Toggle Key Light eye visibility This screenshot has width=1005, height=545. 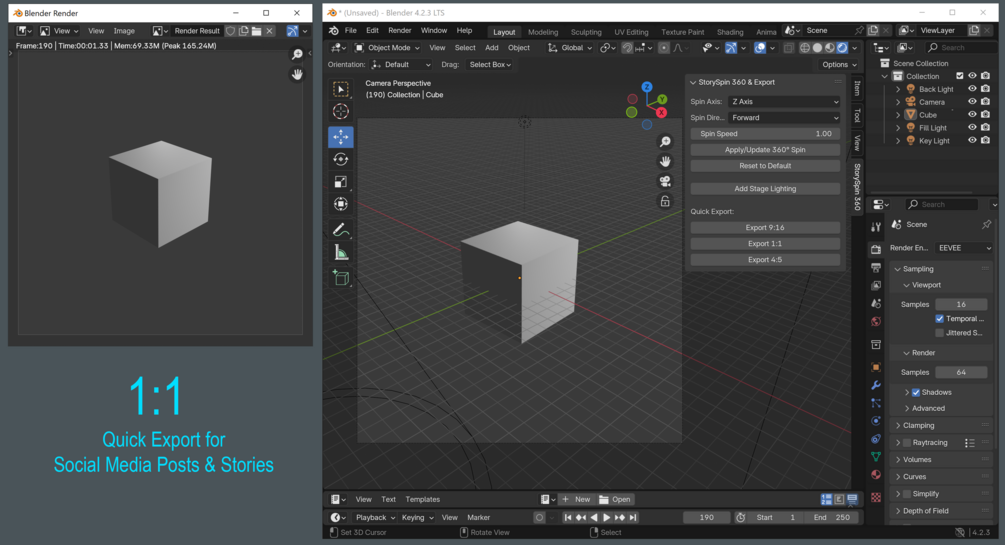click(x=972, y=140)
